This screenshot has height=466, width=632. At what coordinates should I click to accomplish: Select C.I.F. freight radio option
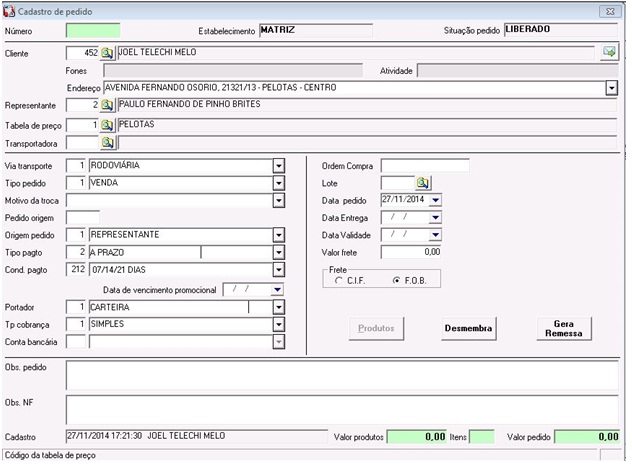(339, 281)
